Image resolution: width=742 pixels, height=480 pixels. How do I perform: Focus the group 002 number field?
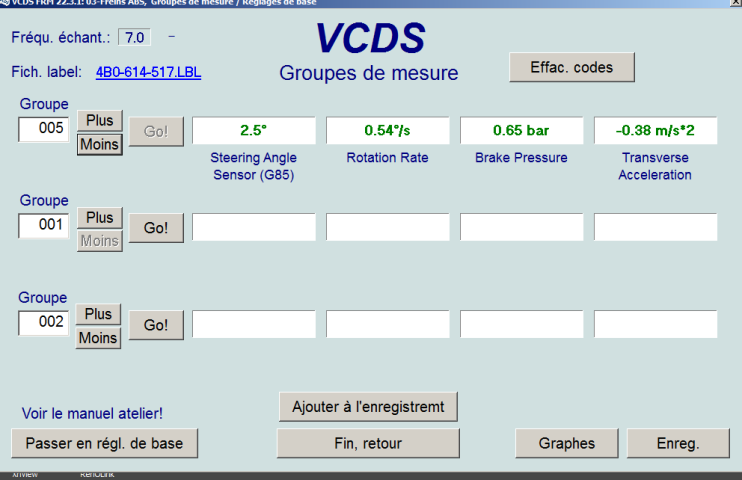(44, 323)
